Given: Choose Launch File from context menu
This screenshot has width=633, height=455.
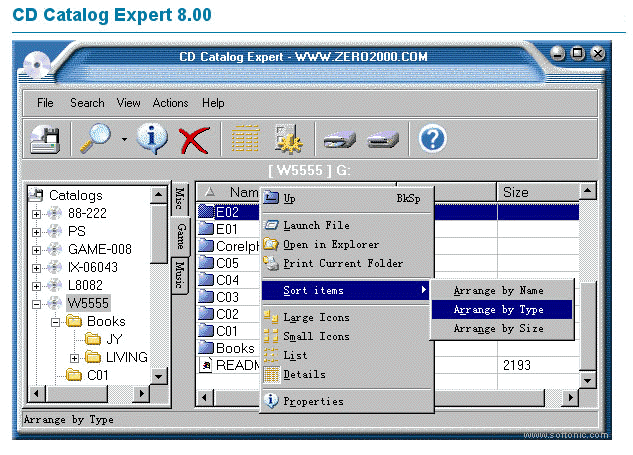Looking at the screenshot, I should (x=347, y=225).
